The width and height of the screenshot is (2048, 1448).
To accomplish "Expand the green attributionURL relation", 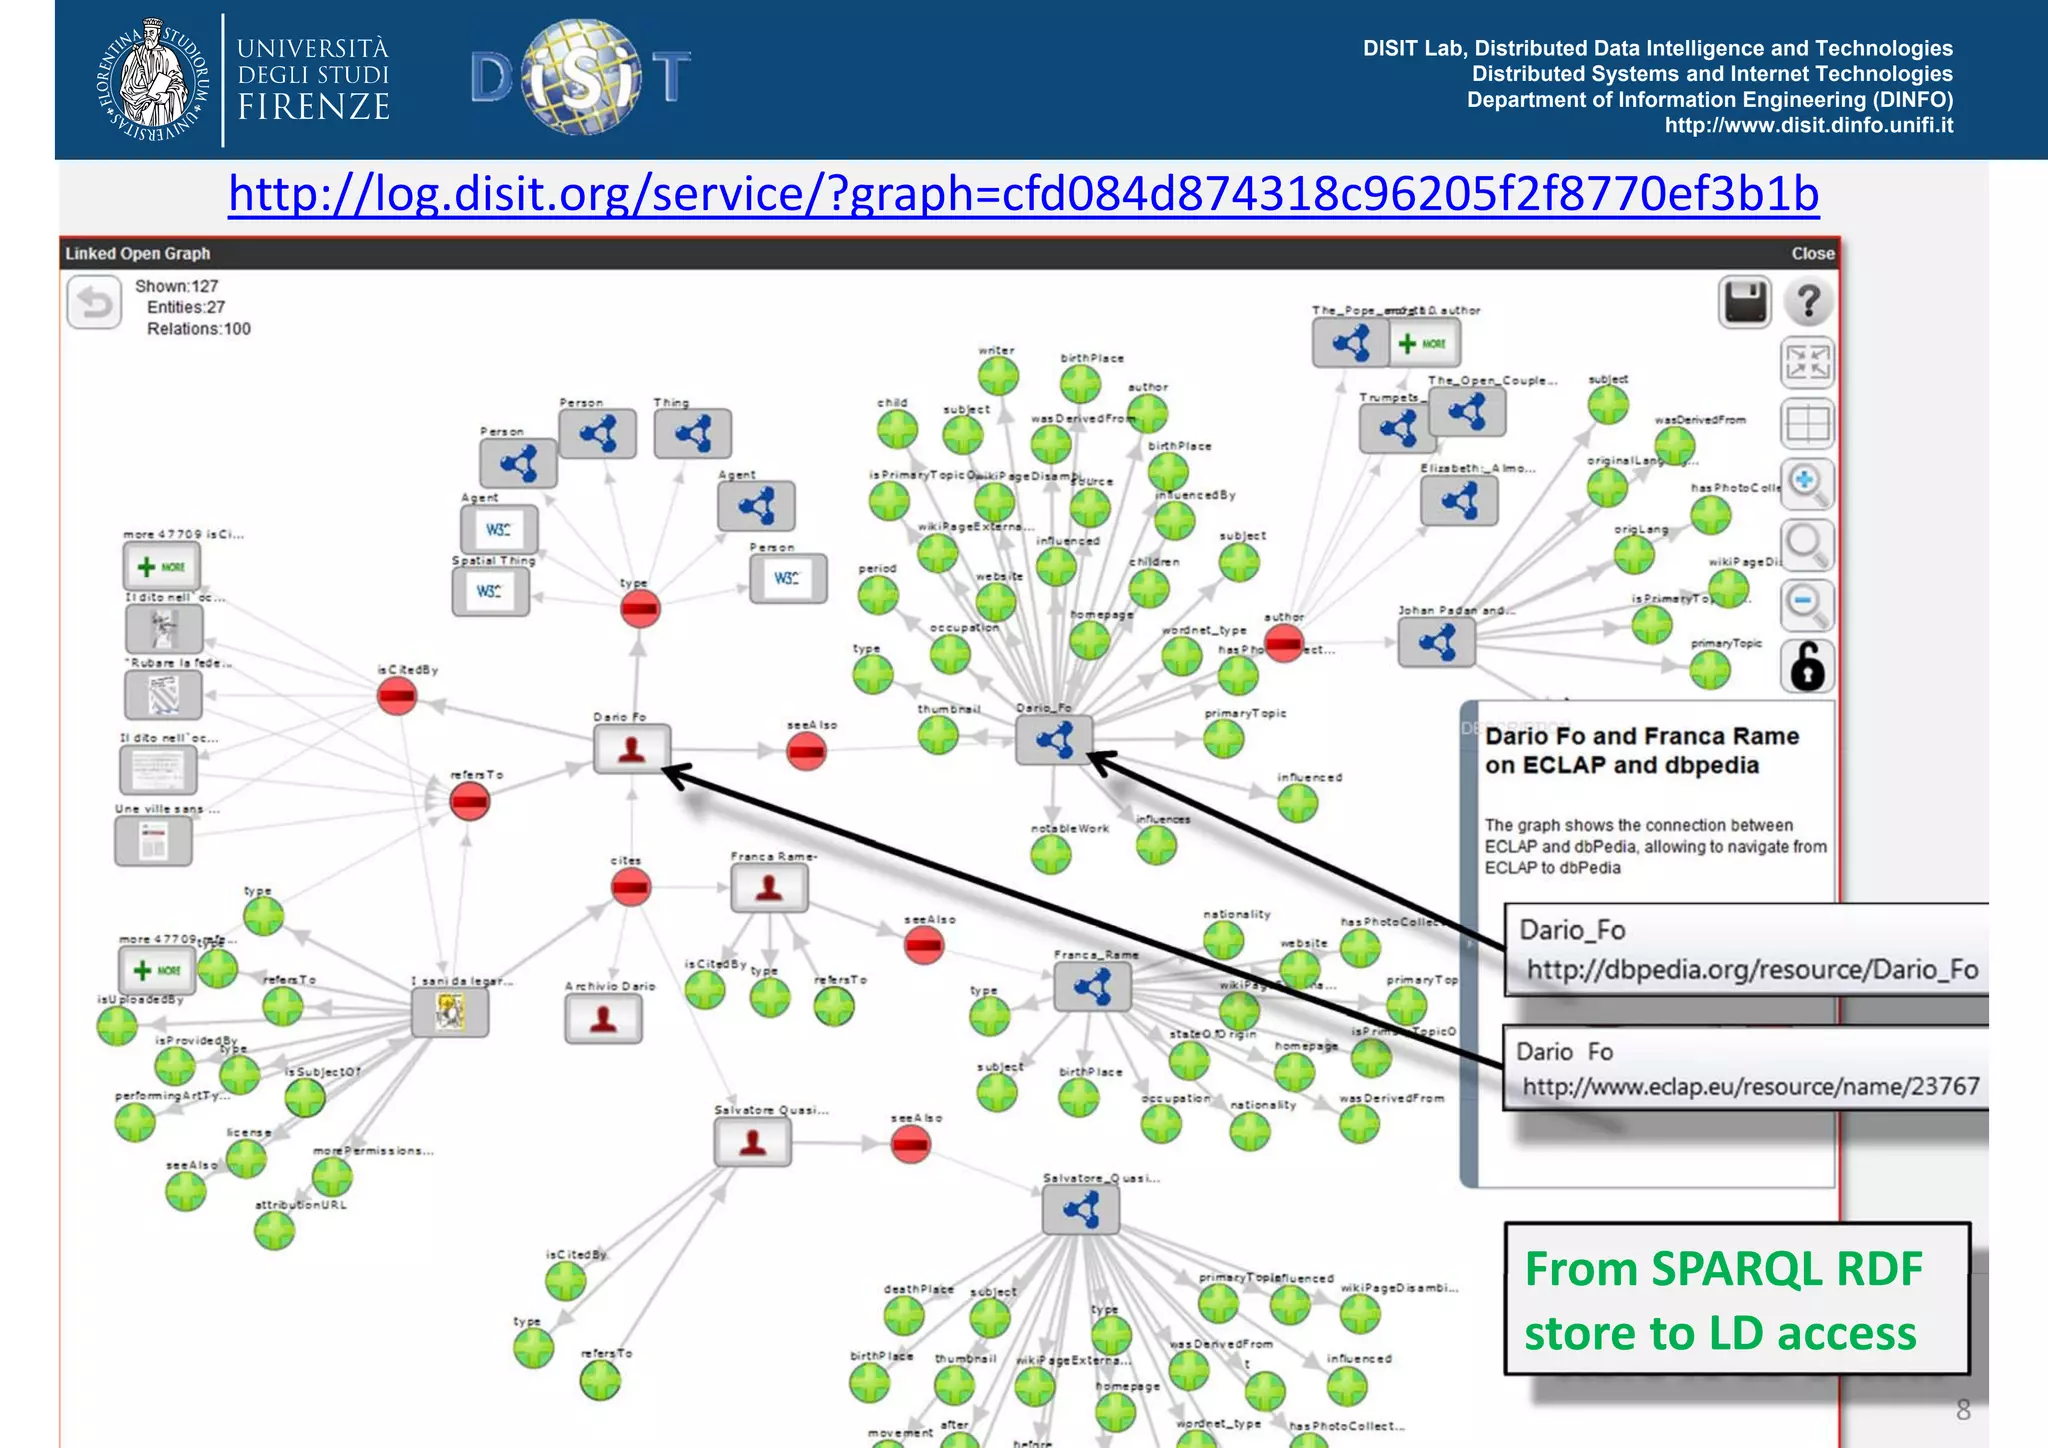I will [x=274, y=1230].
